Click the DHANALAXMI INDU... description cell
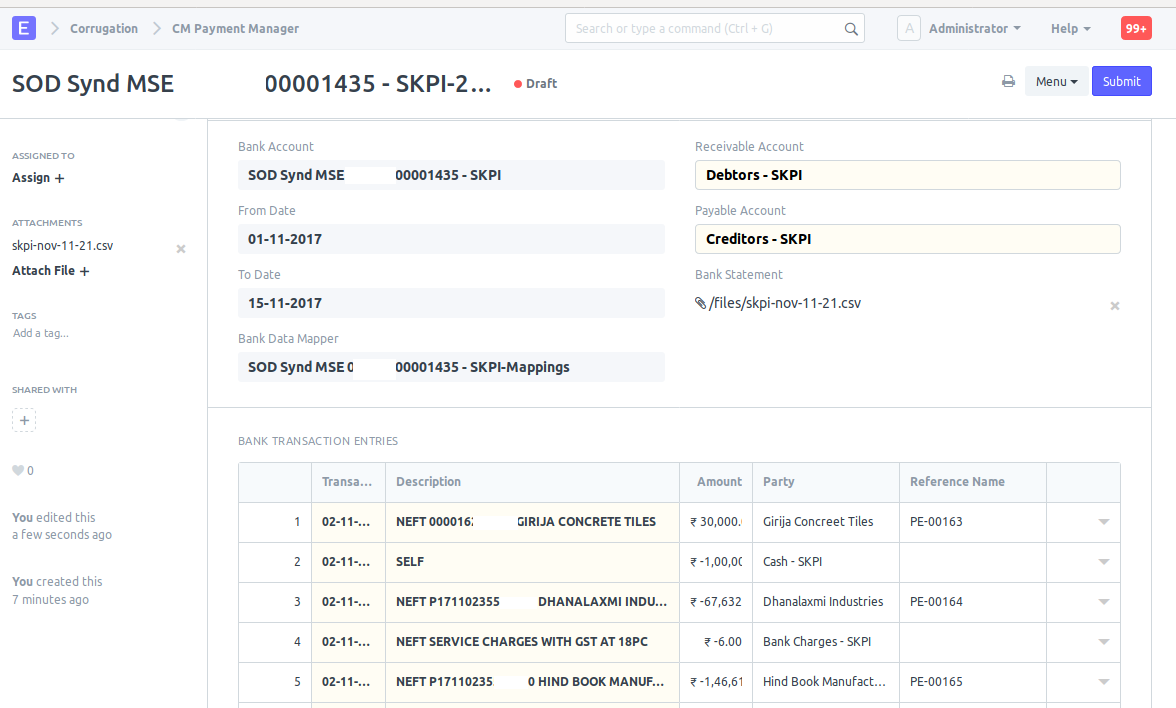This screenshot has width=1176, height=708. (532, 602)
